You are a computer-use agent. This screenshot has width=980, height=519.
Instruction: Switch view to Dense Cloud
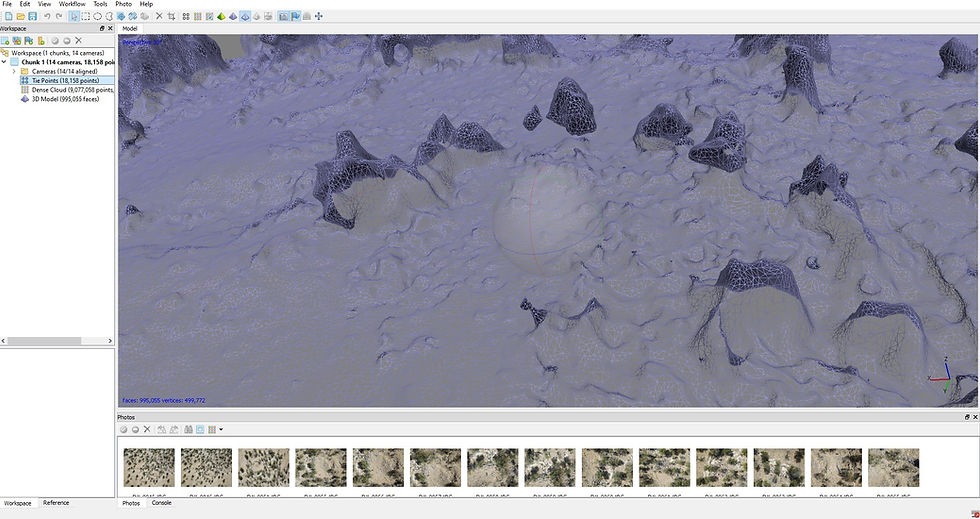198,16
